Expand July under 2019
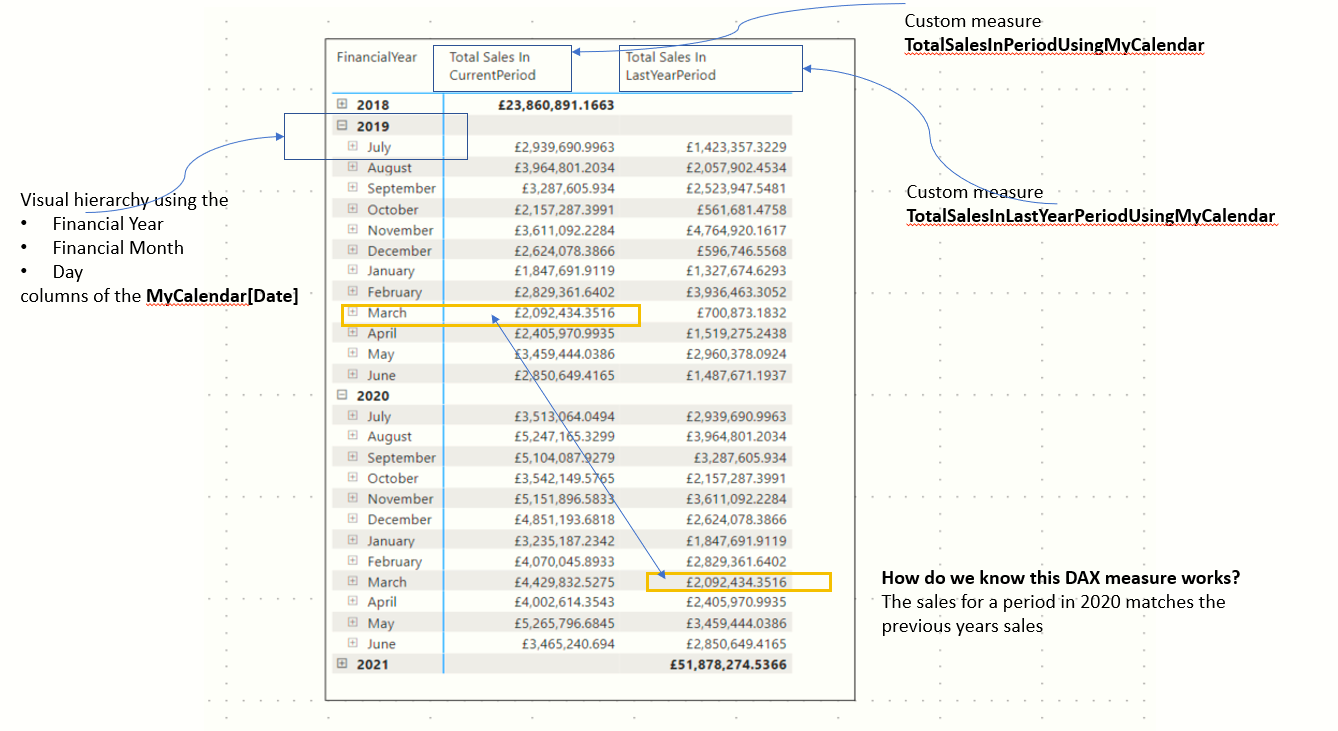This screenshot has width=1338, height=731. (352, 146)
